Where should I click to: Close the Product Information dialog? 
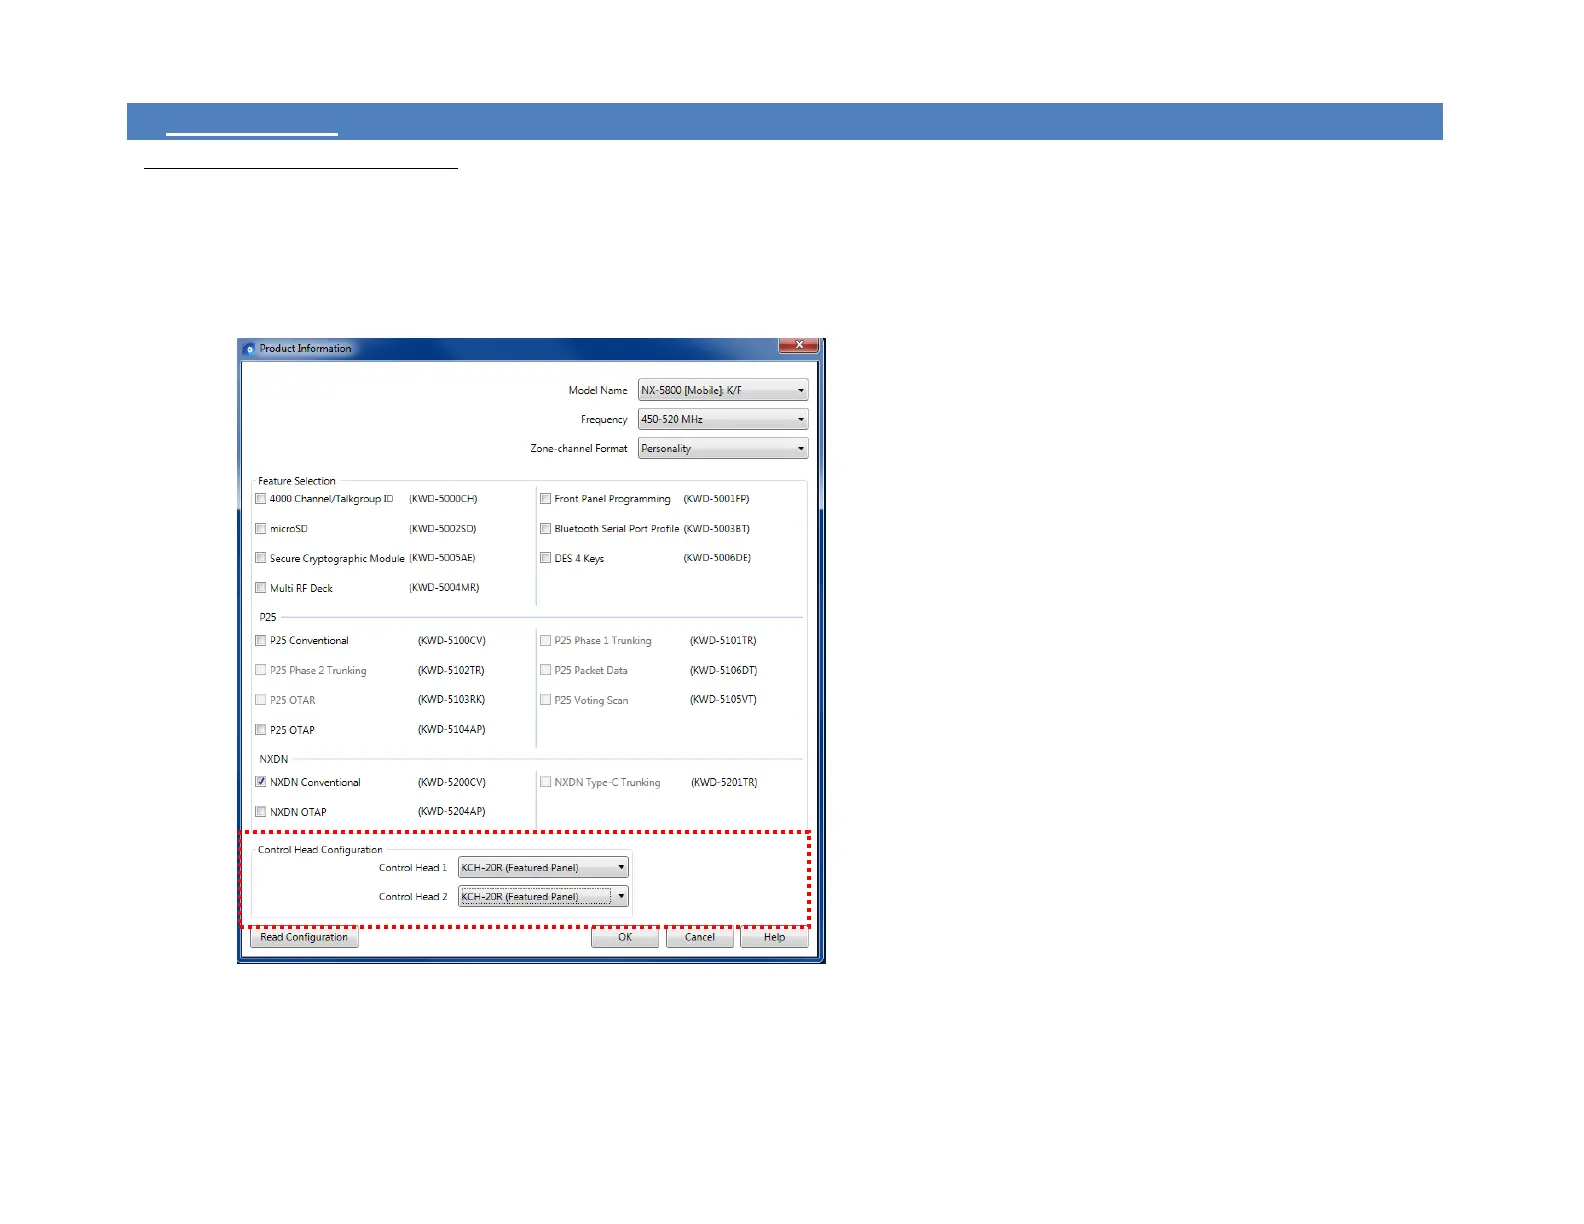[799, 345]
